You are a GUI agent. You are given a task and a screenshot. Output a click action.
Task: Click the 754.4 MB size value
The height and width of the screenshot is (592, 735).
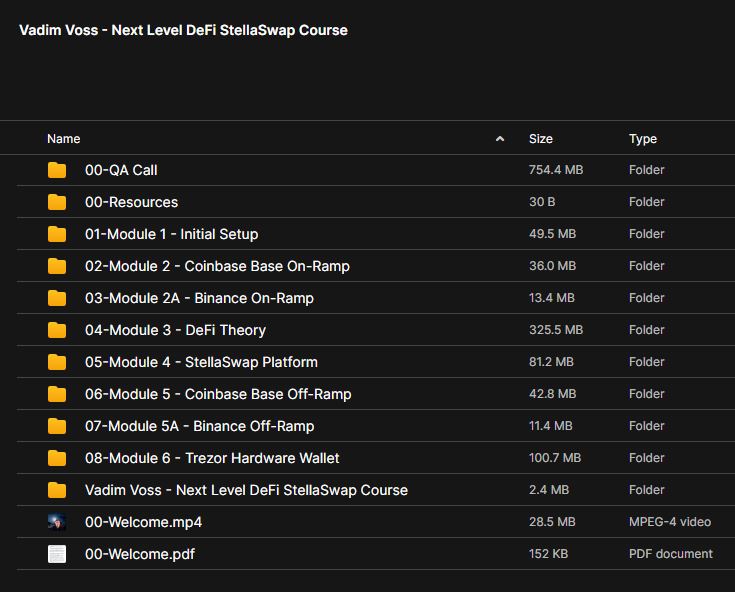tap(556, 170)
